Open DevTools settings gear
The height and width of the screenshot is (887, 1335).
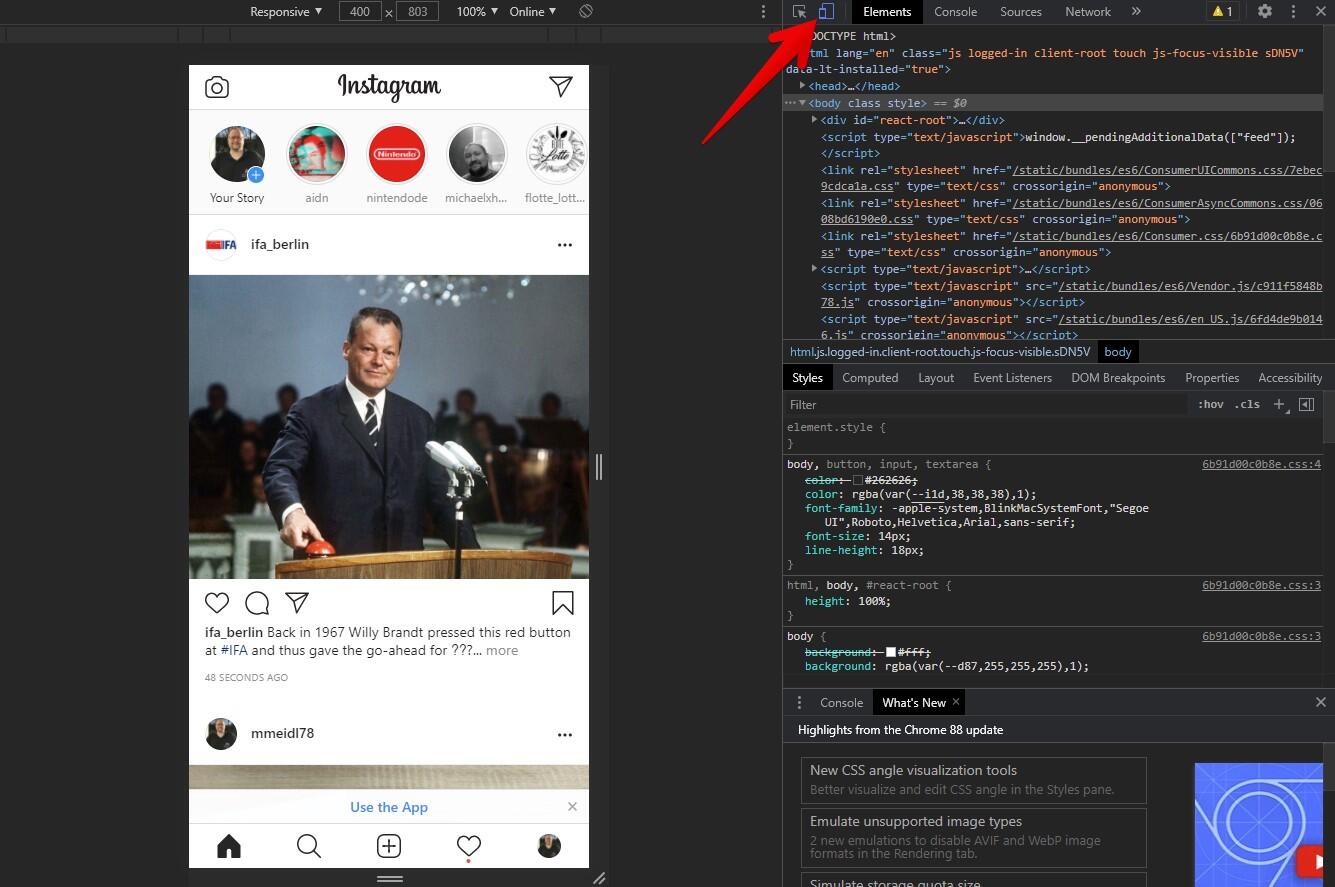click(1265, 11)
